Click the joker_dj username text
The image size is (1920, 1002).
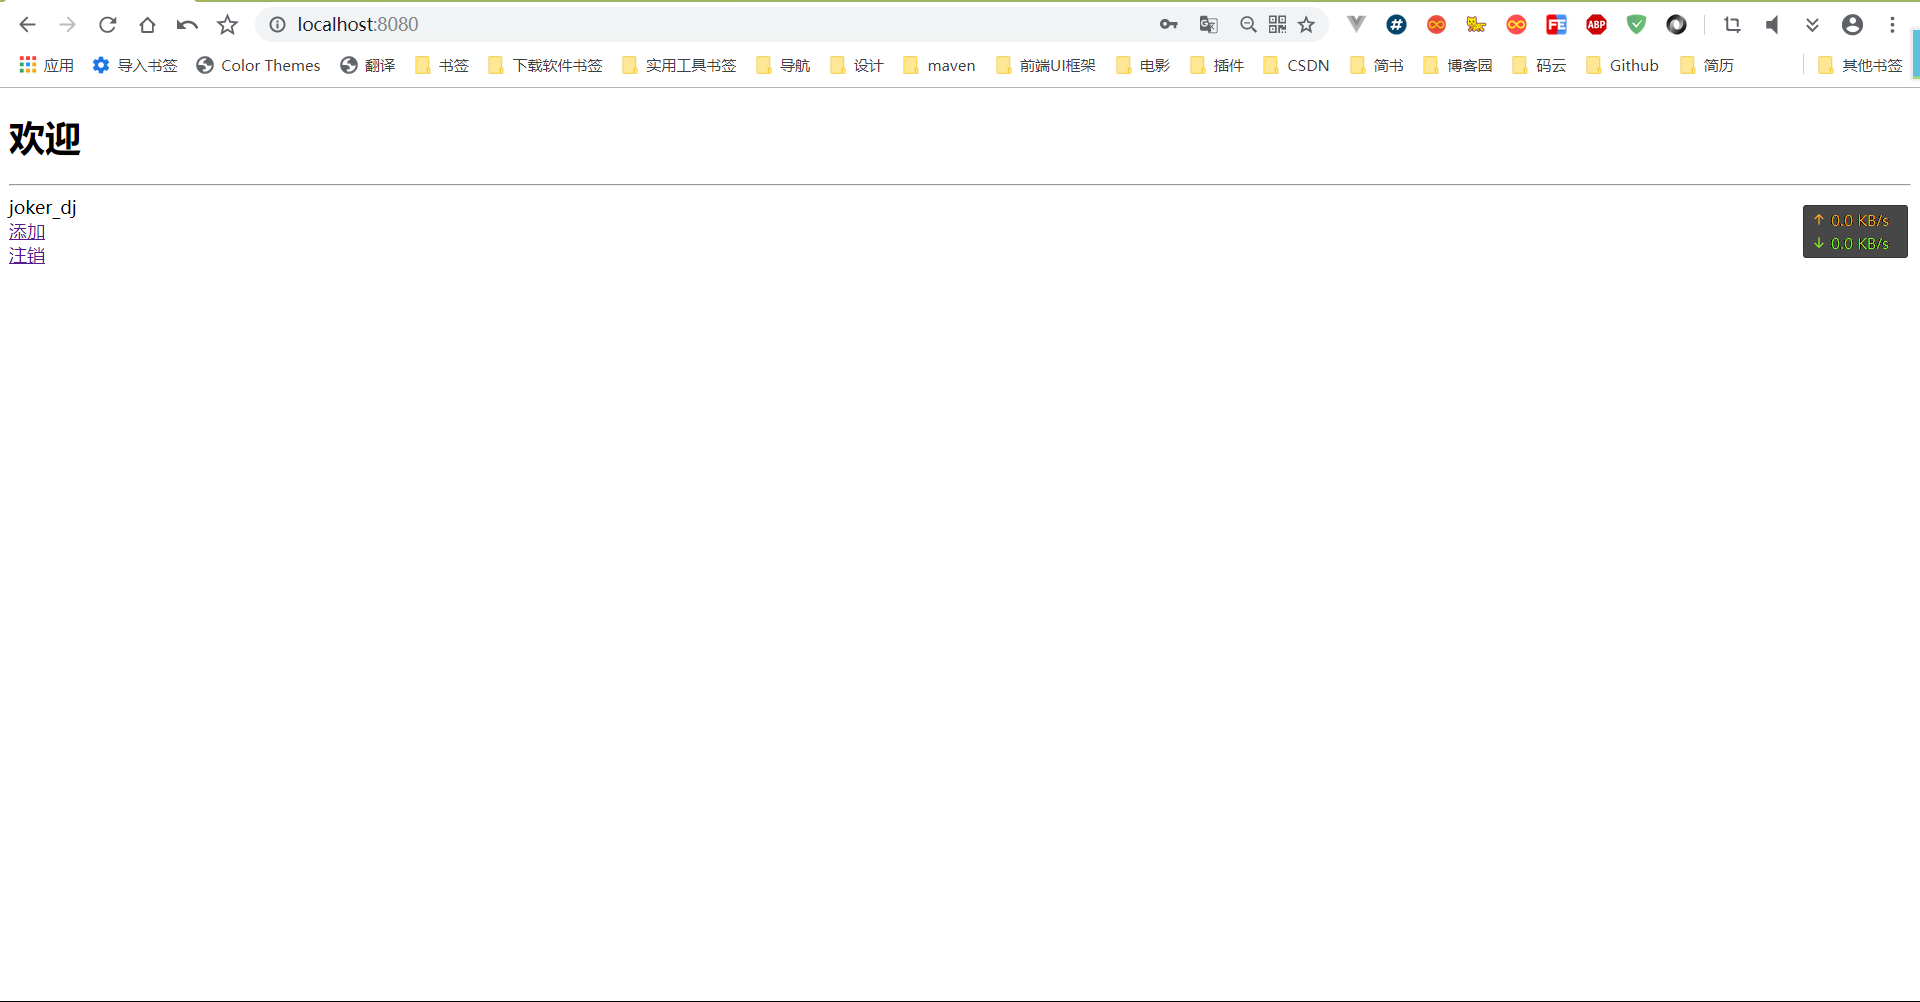point(42,208)
